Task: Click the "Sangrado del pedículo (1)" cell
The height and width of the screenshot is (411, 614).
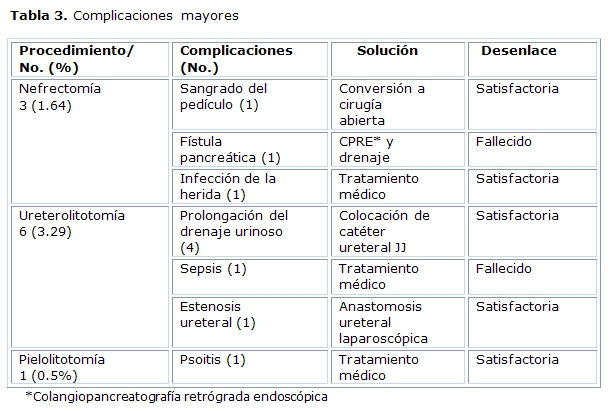Action: click(x=223, y=97)
